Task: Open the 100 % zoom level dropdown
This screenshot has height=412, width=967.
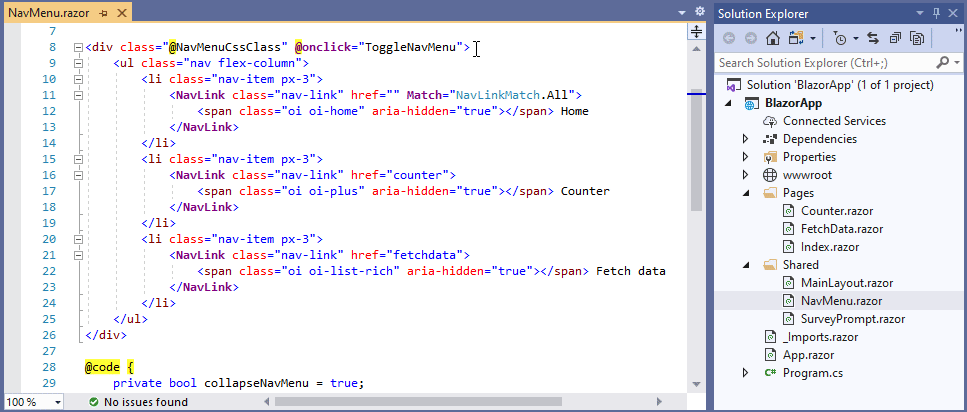Action: point(33,402)
